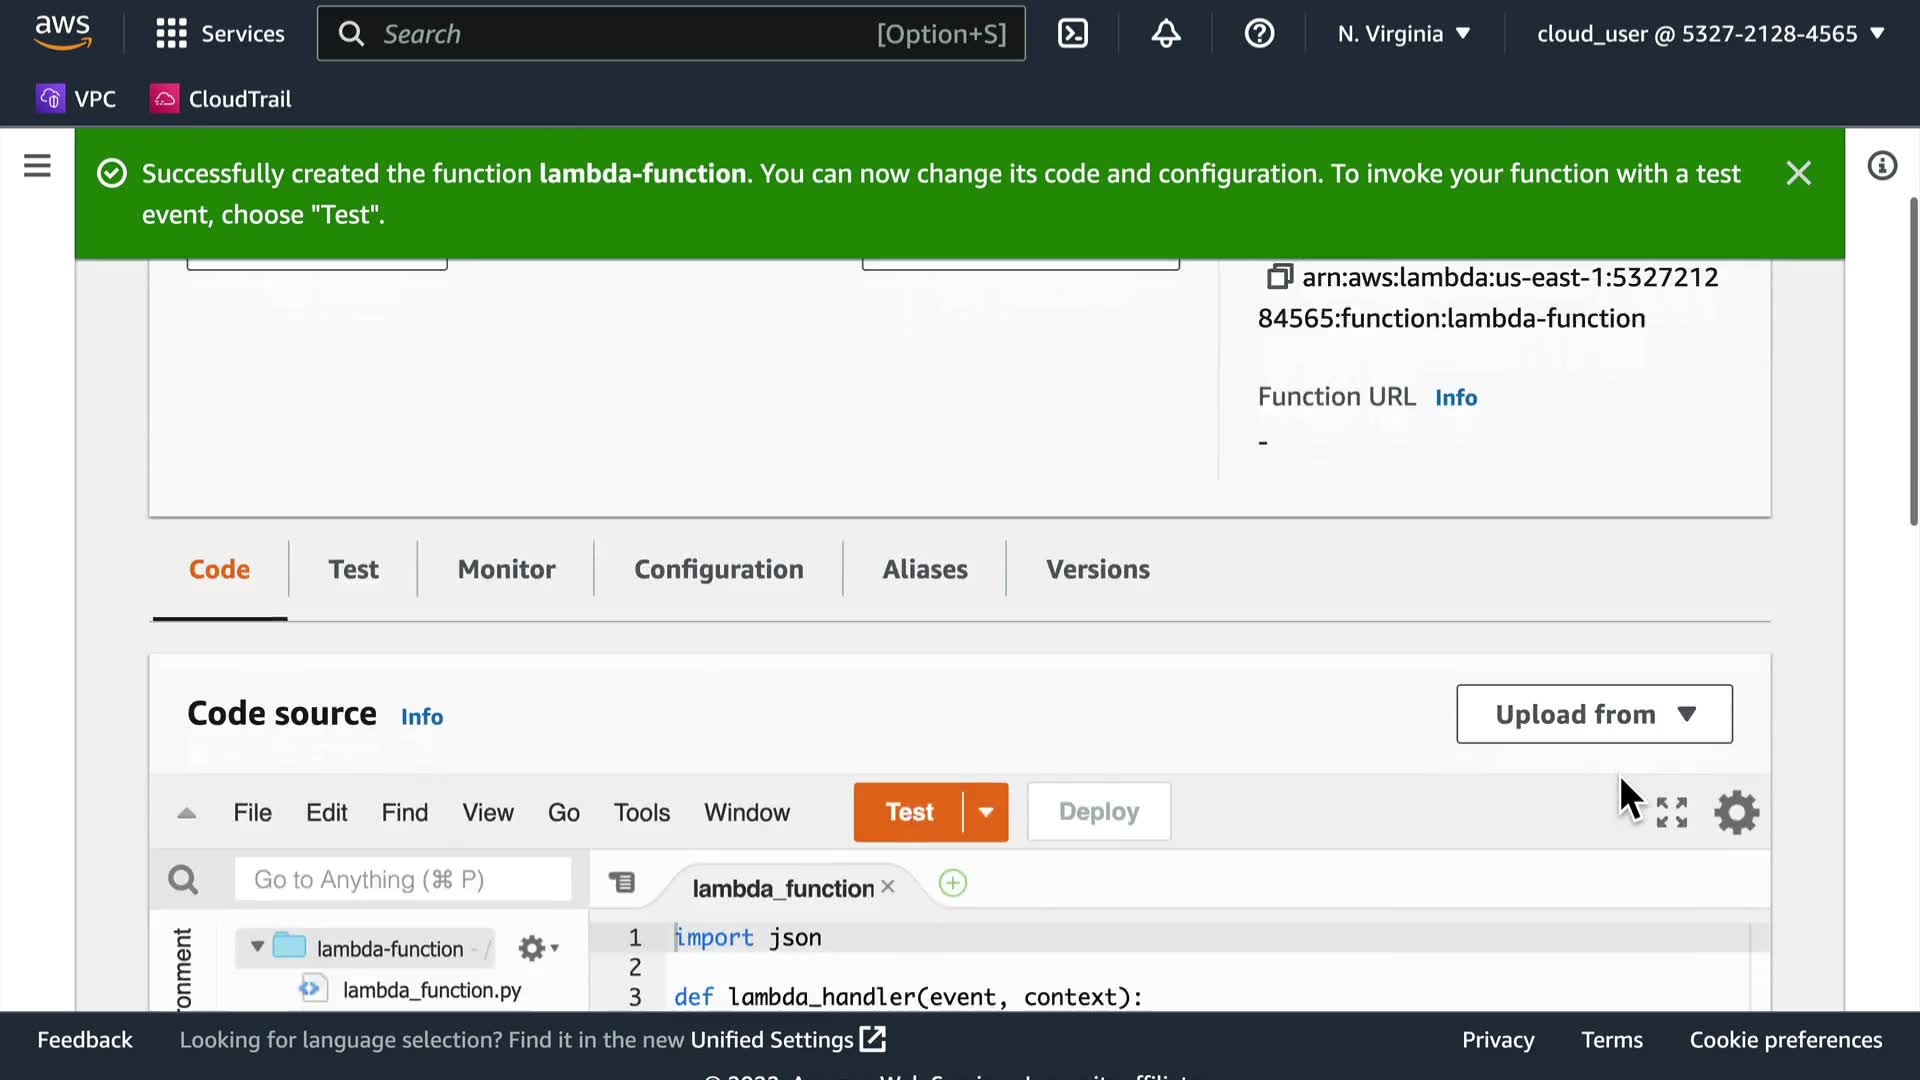
Task: Expand the N. Virginia region dropdown
Action: 1404,34
